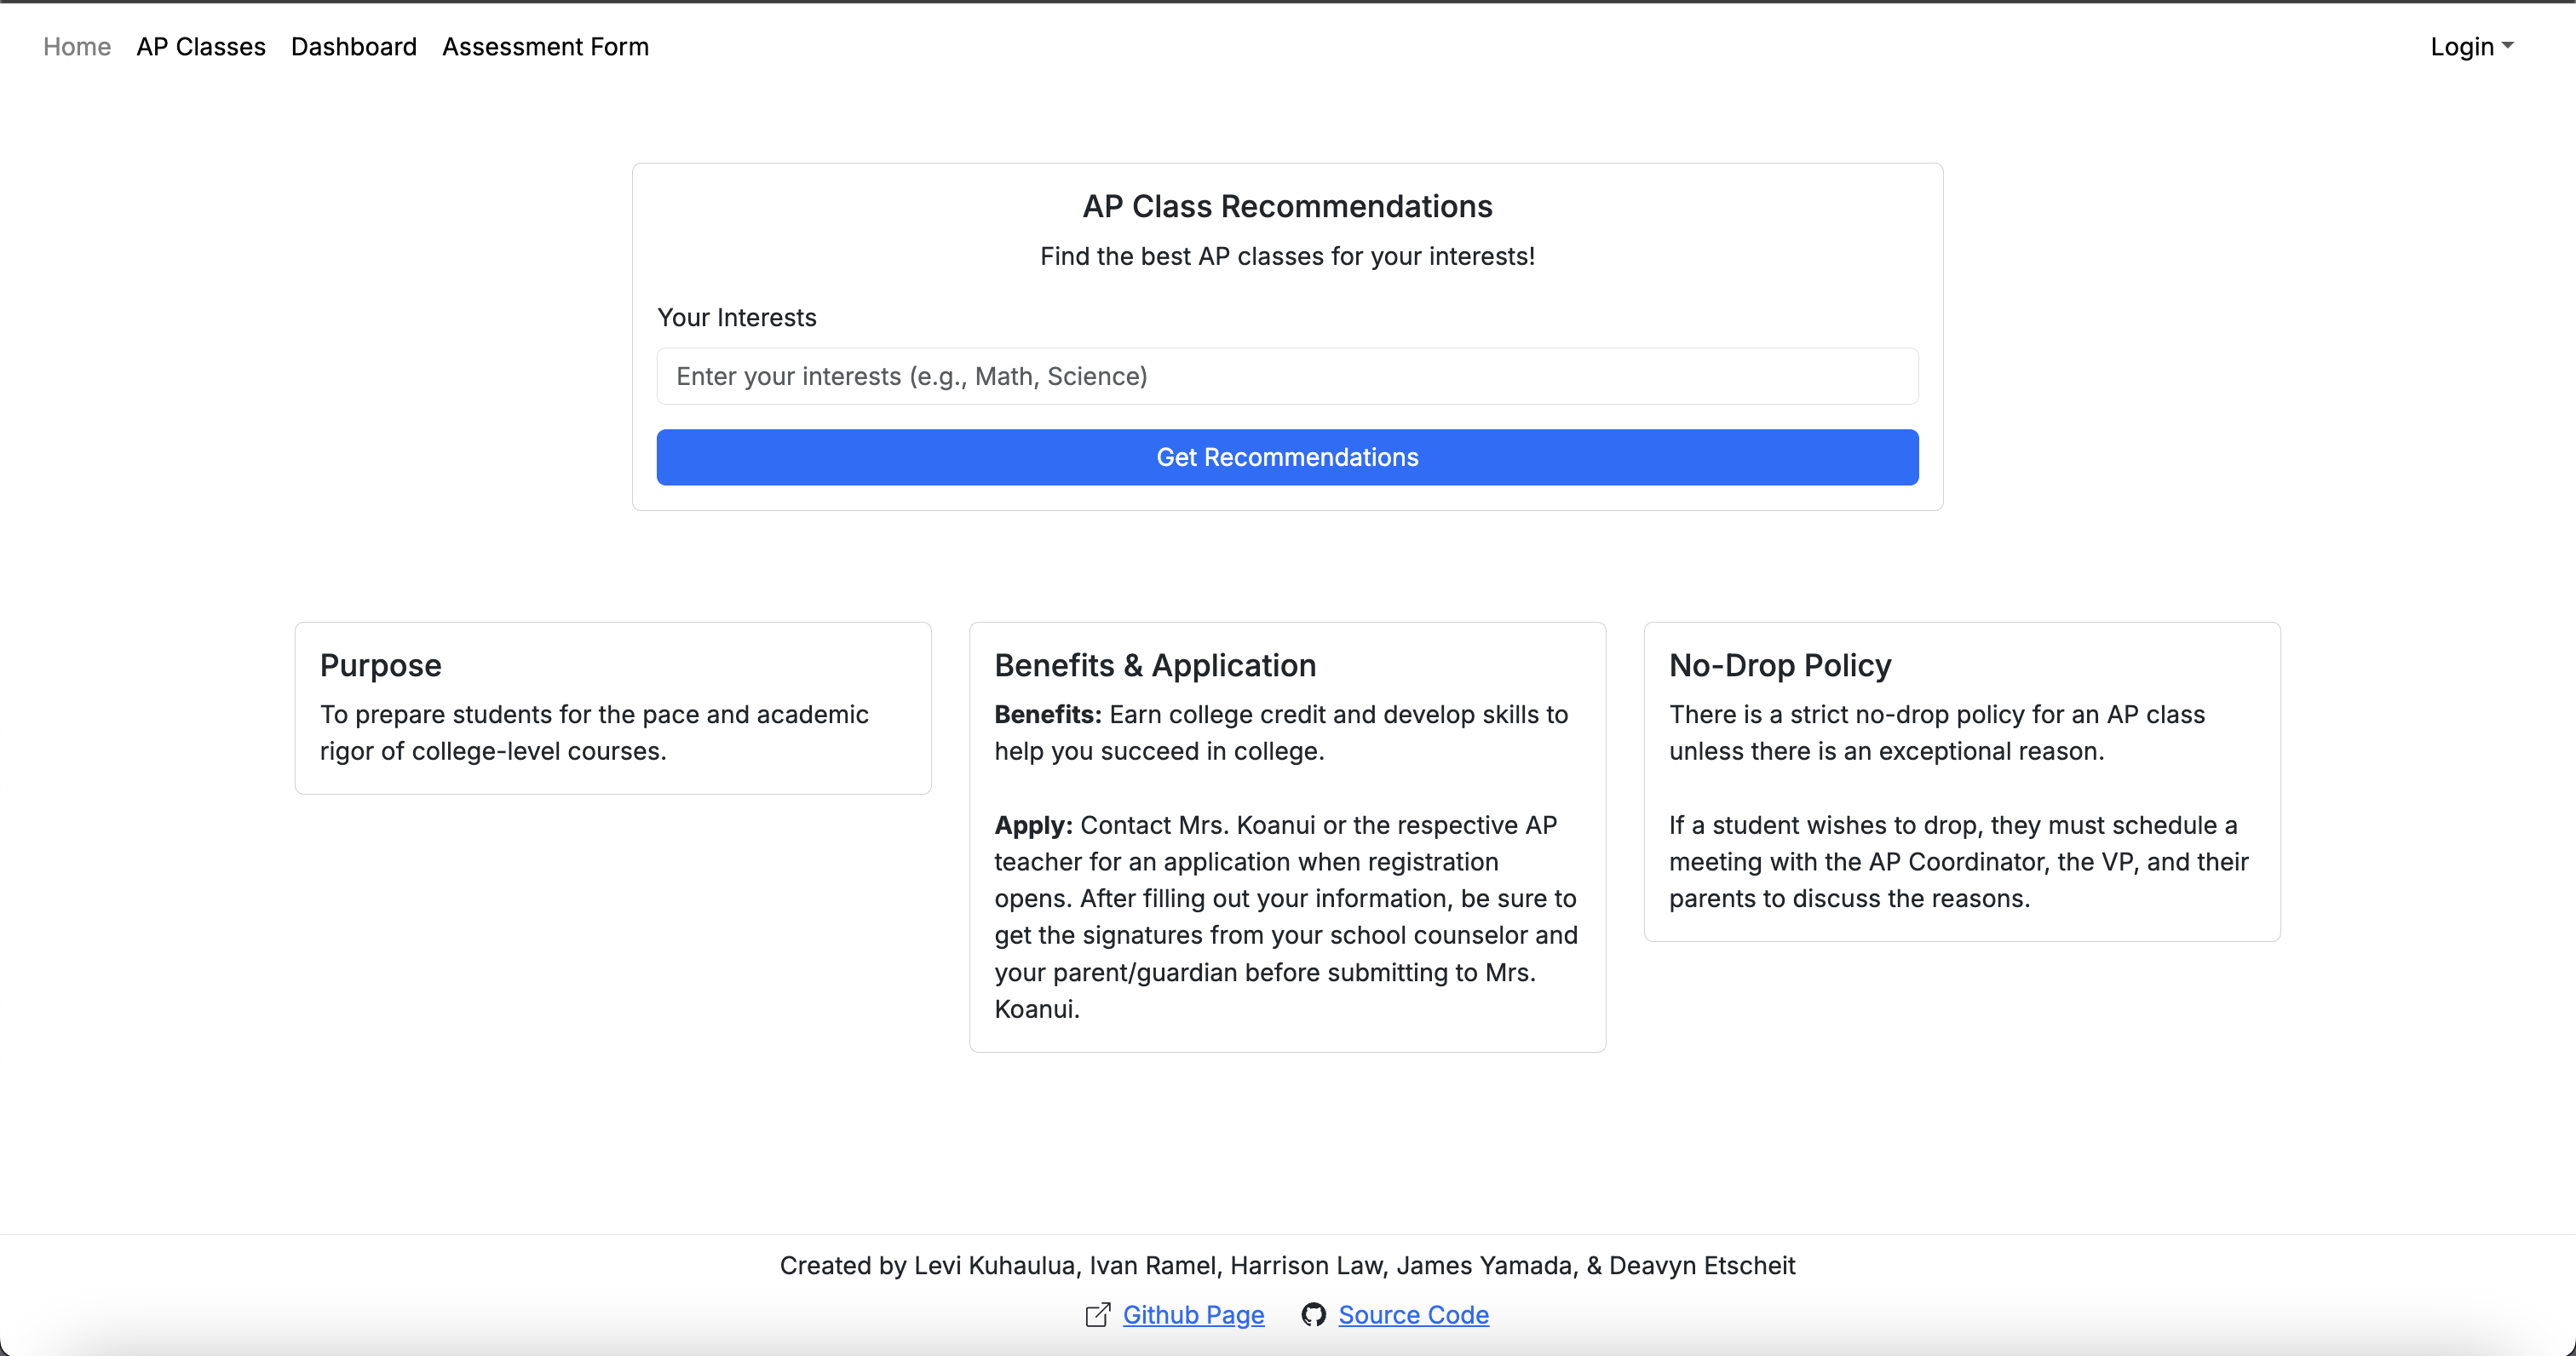2576x1356 pixels.
Task: Click the external-link icon beside Github Page
Action: [1097, 1315]
